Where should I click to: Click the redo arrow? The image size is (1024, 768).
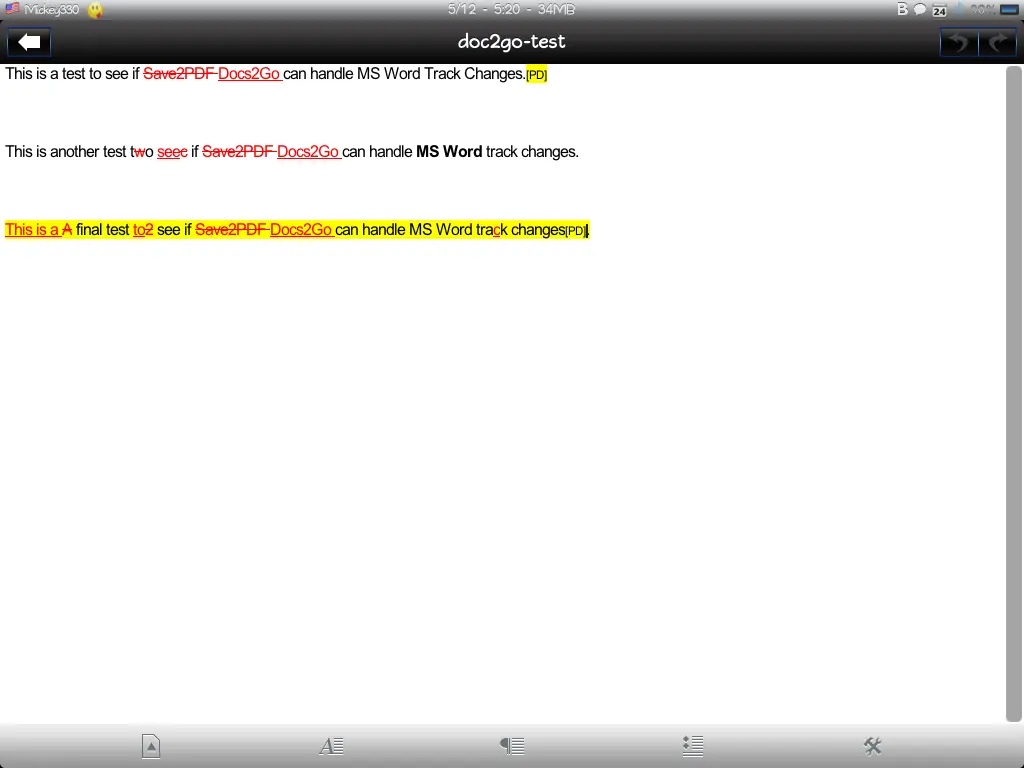coord(997,42)
